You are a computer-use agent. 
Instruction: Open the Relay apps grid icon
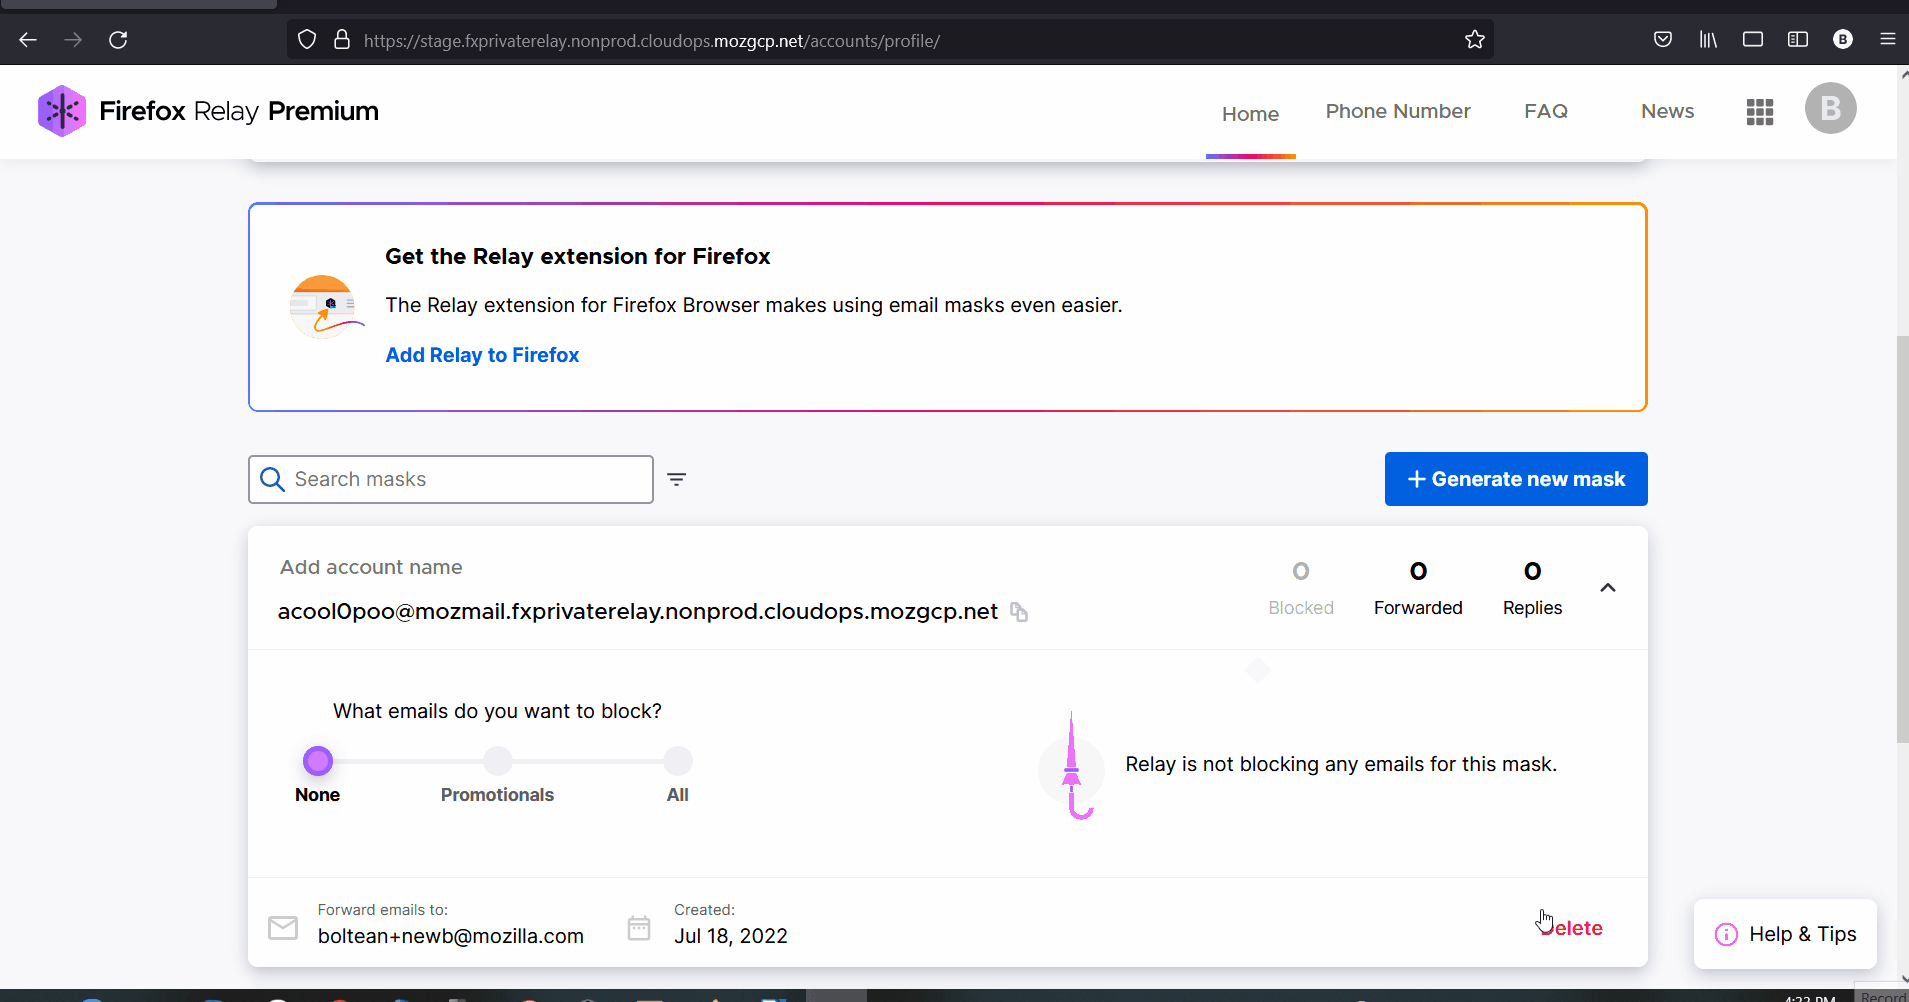click(x=1760, y=112)
